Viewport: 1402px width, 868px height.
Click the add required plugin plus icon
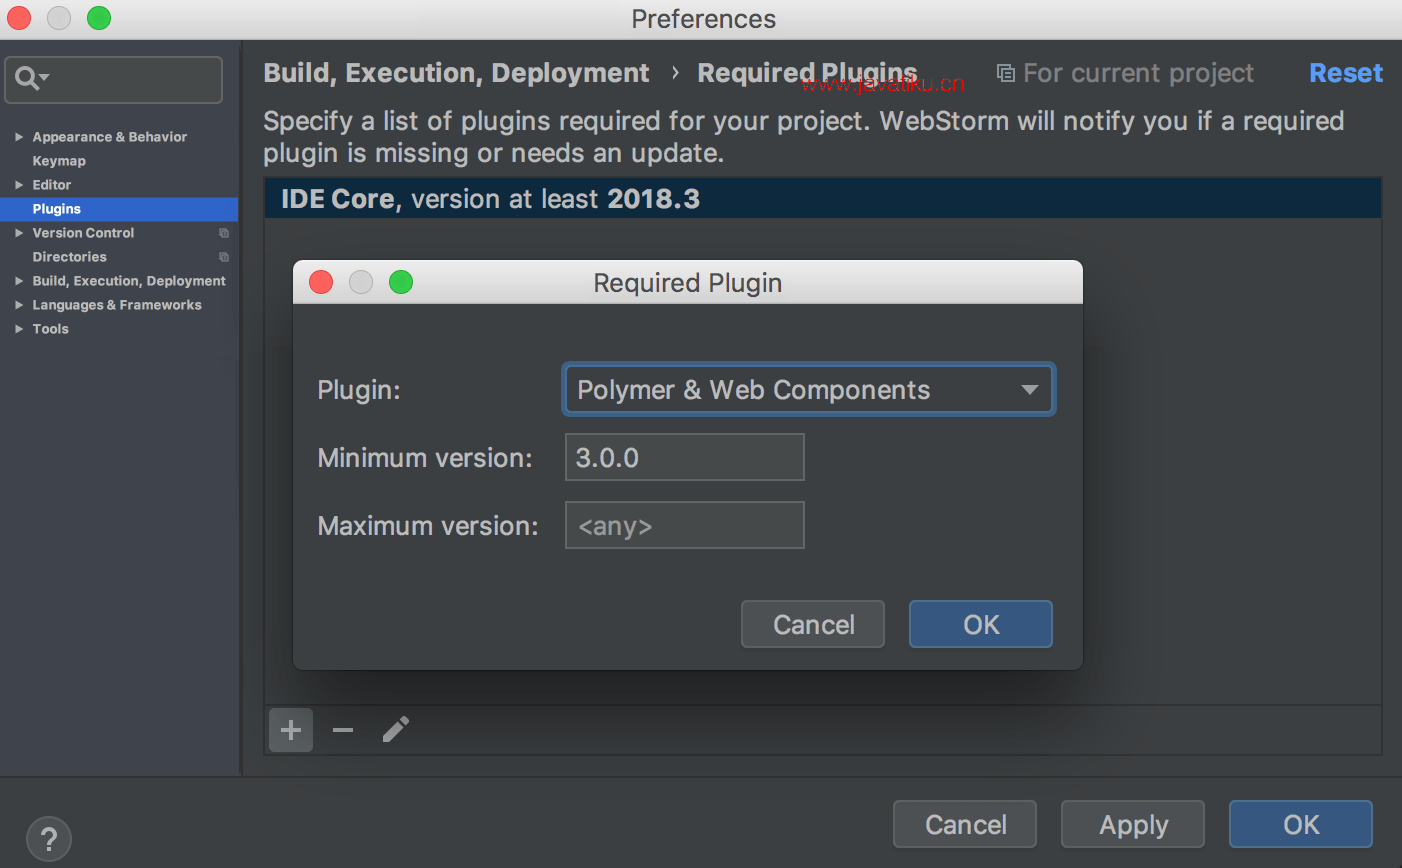coord(291,730)
